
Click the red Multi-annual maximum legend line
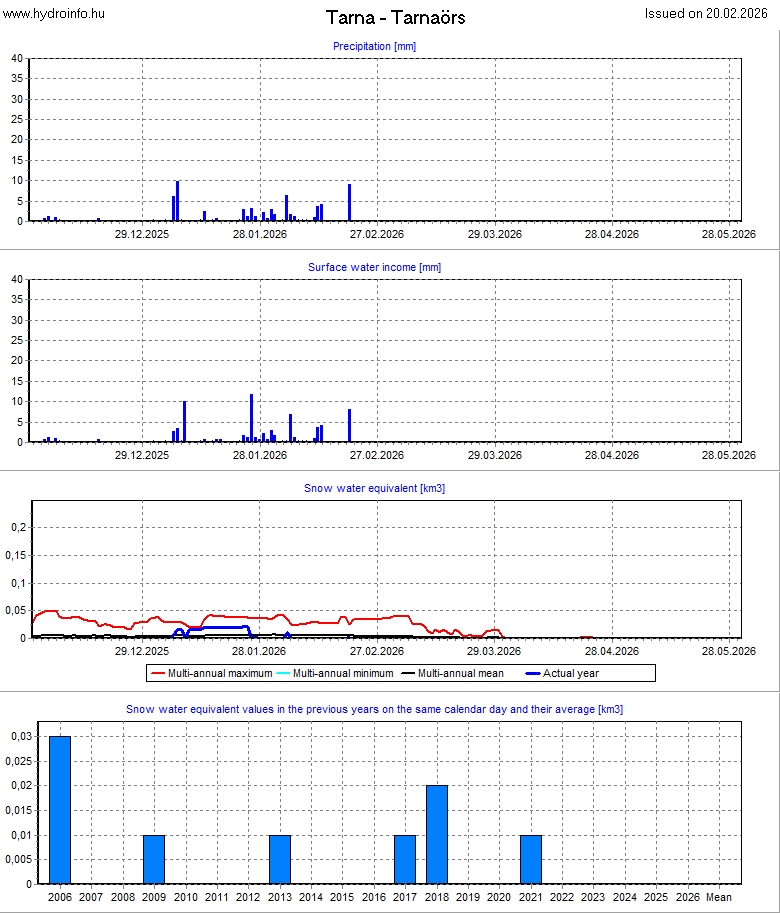point(158,674)
